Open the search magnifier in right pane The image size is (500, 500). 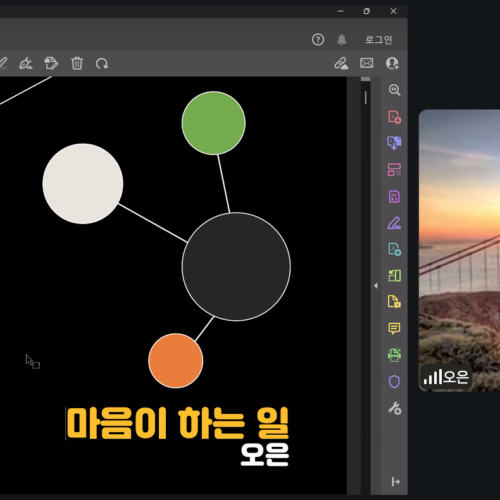point(394,90)
